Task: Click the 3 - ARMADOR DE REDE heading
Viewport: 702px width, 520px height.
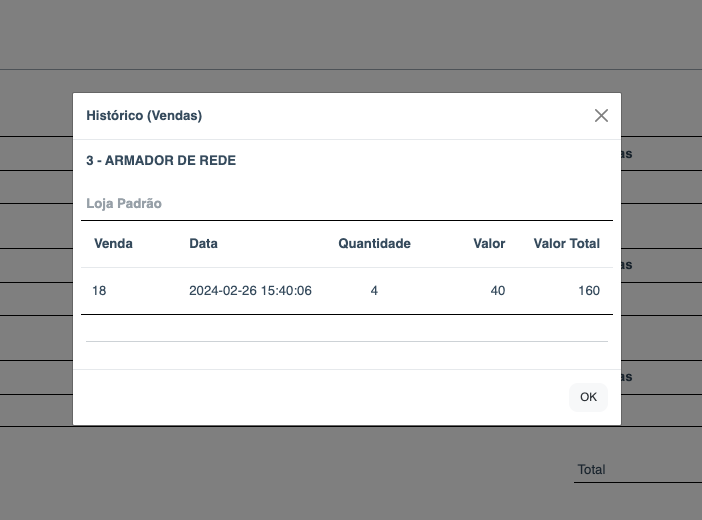Action: tap(161, 160)
